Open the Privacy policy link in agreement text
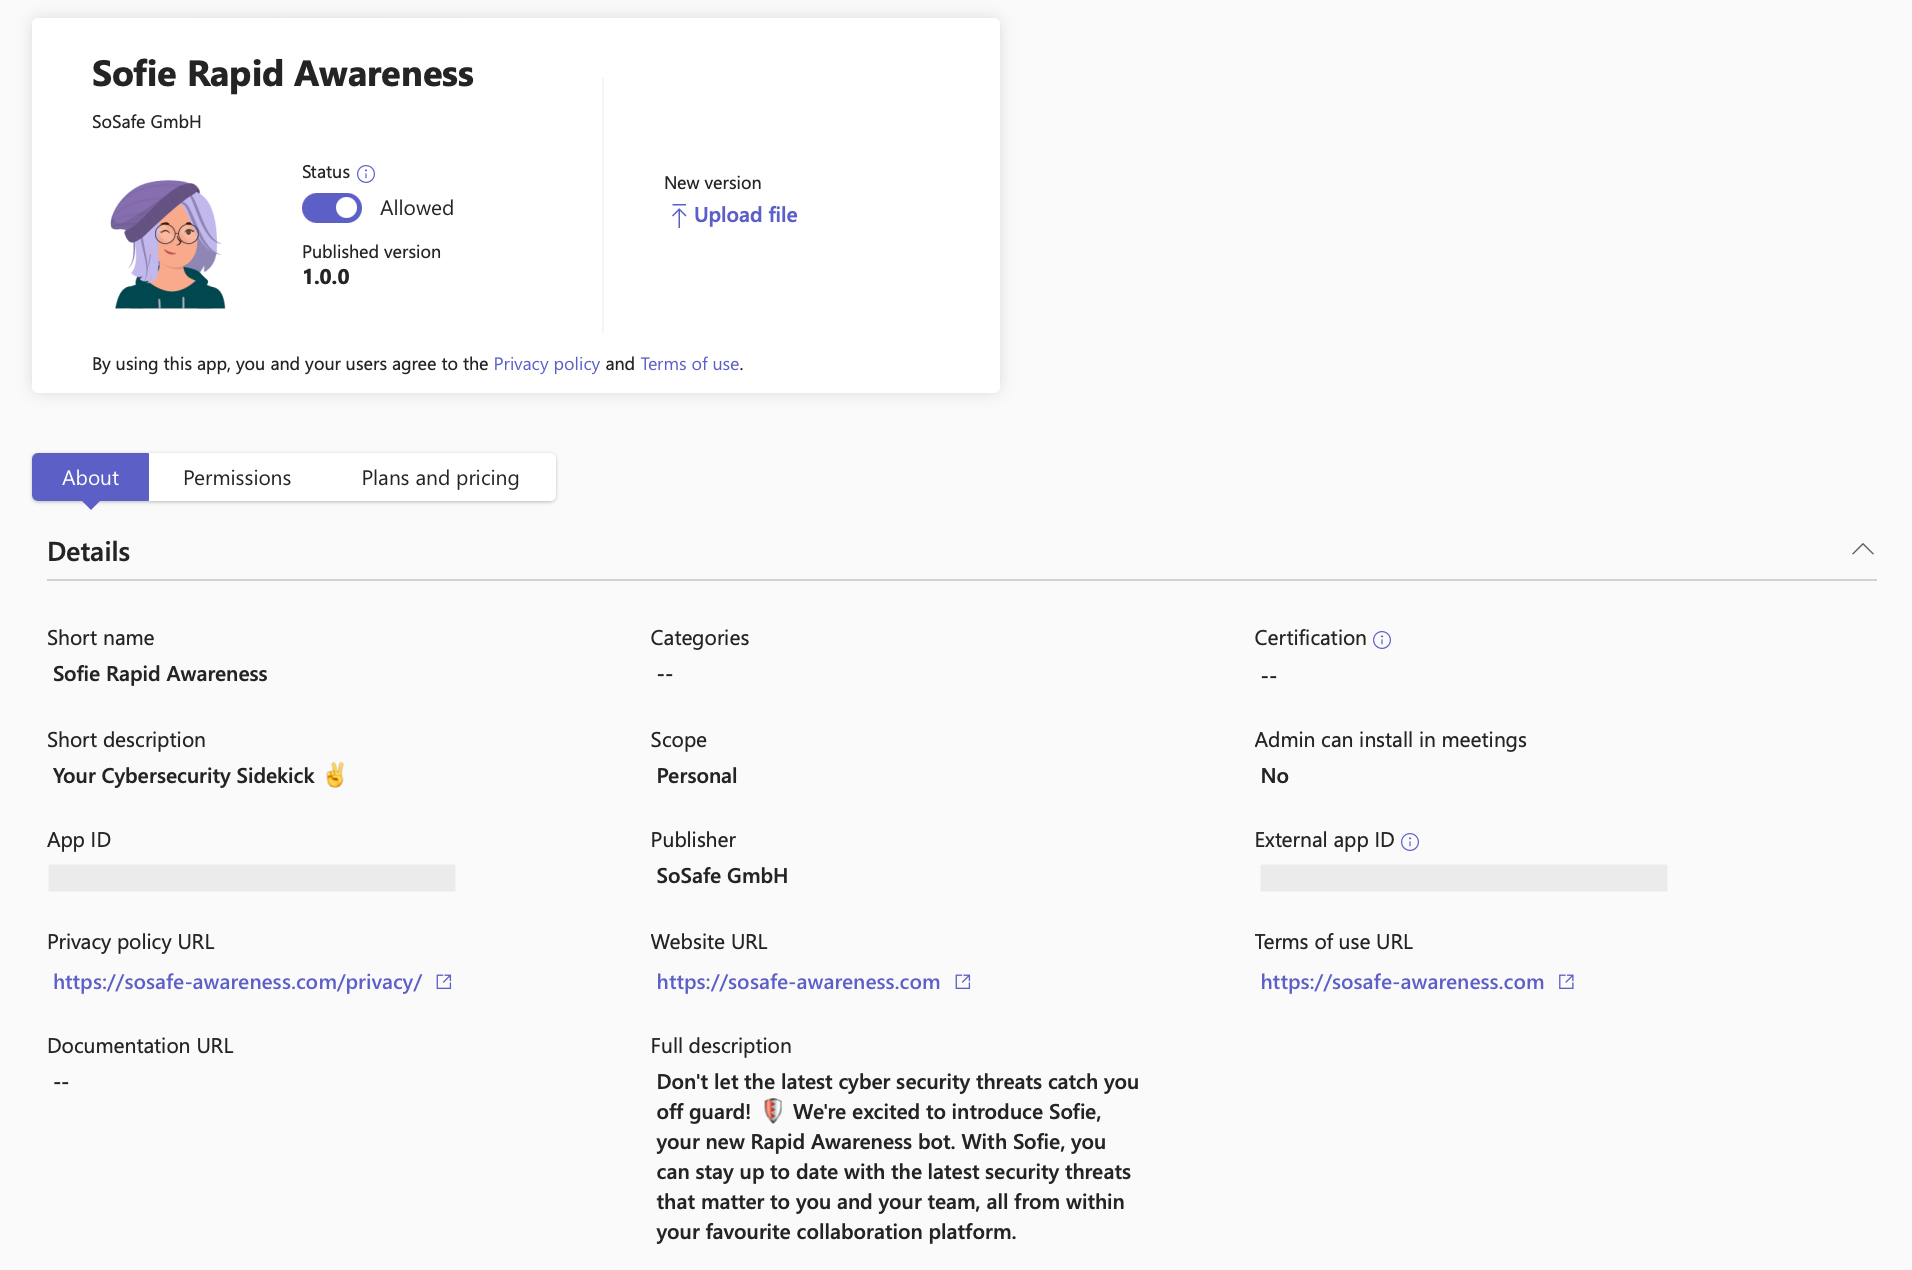This screenshot has width=1912, height=1270. (x=546, y=364)
